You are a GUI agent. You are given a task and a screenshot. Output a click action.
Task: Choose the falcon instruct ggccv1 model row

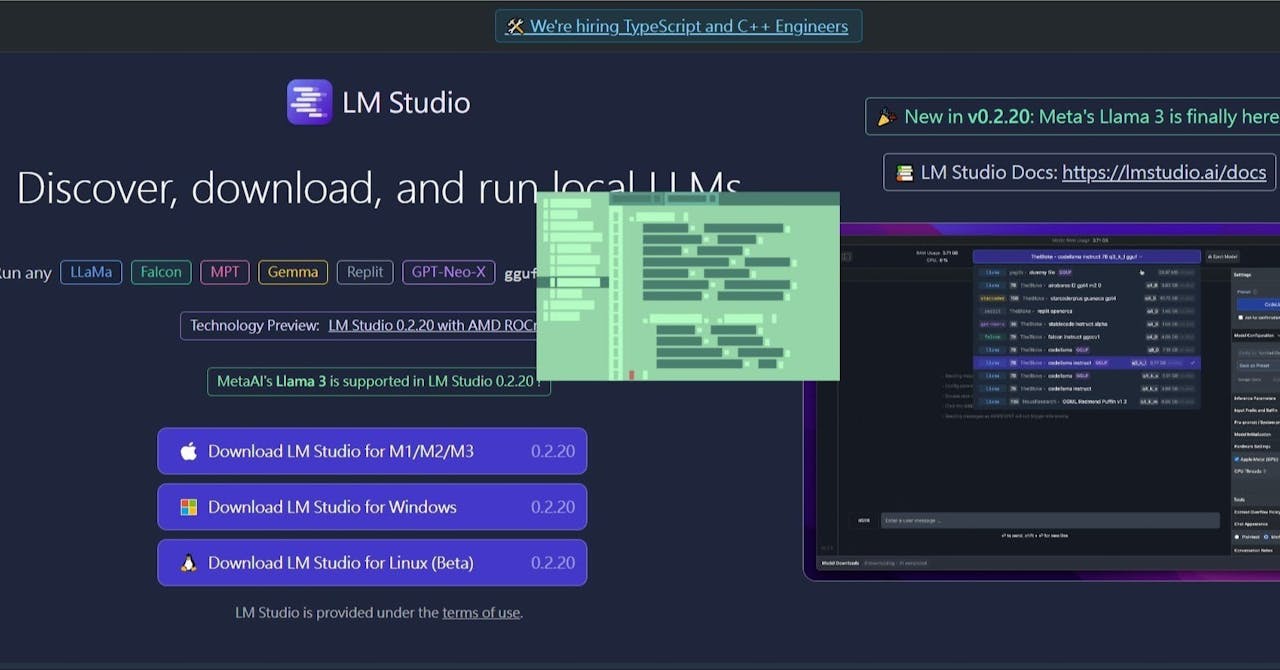tap(1087, 337)
